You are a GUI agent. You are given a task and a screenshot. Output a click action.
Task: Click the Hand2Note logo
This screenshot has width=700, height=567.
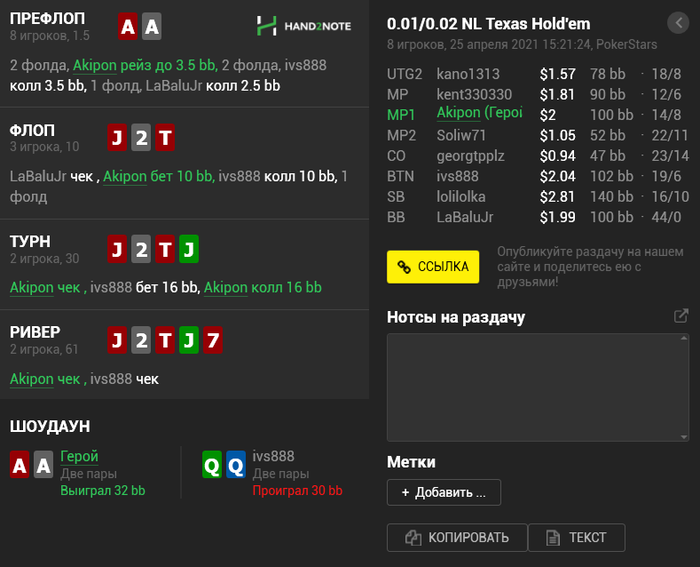[304, 26]
